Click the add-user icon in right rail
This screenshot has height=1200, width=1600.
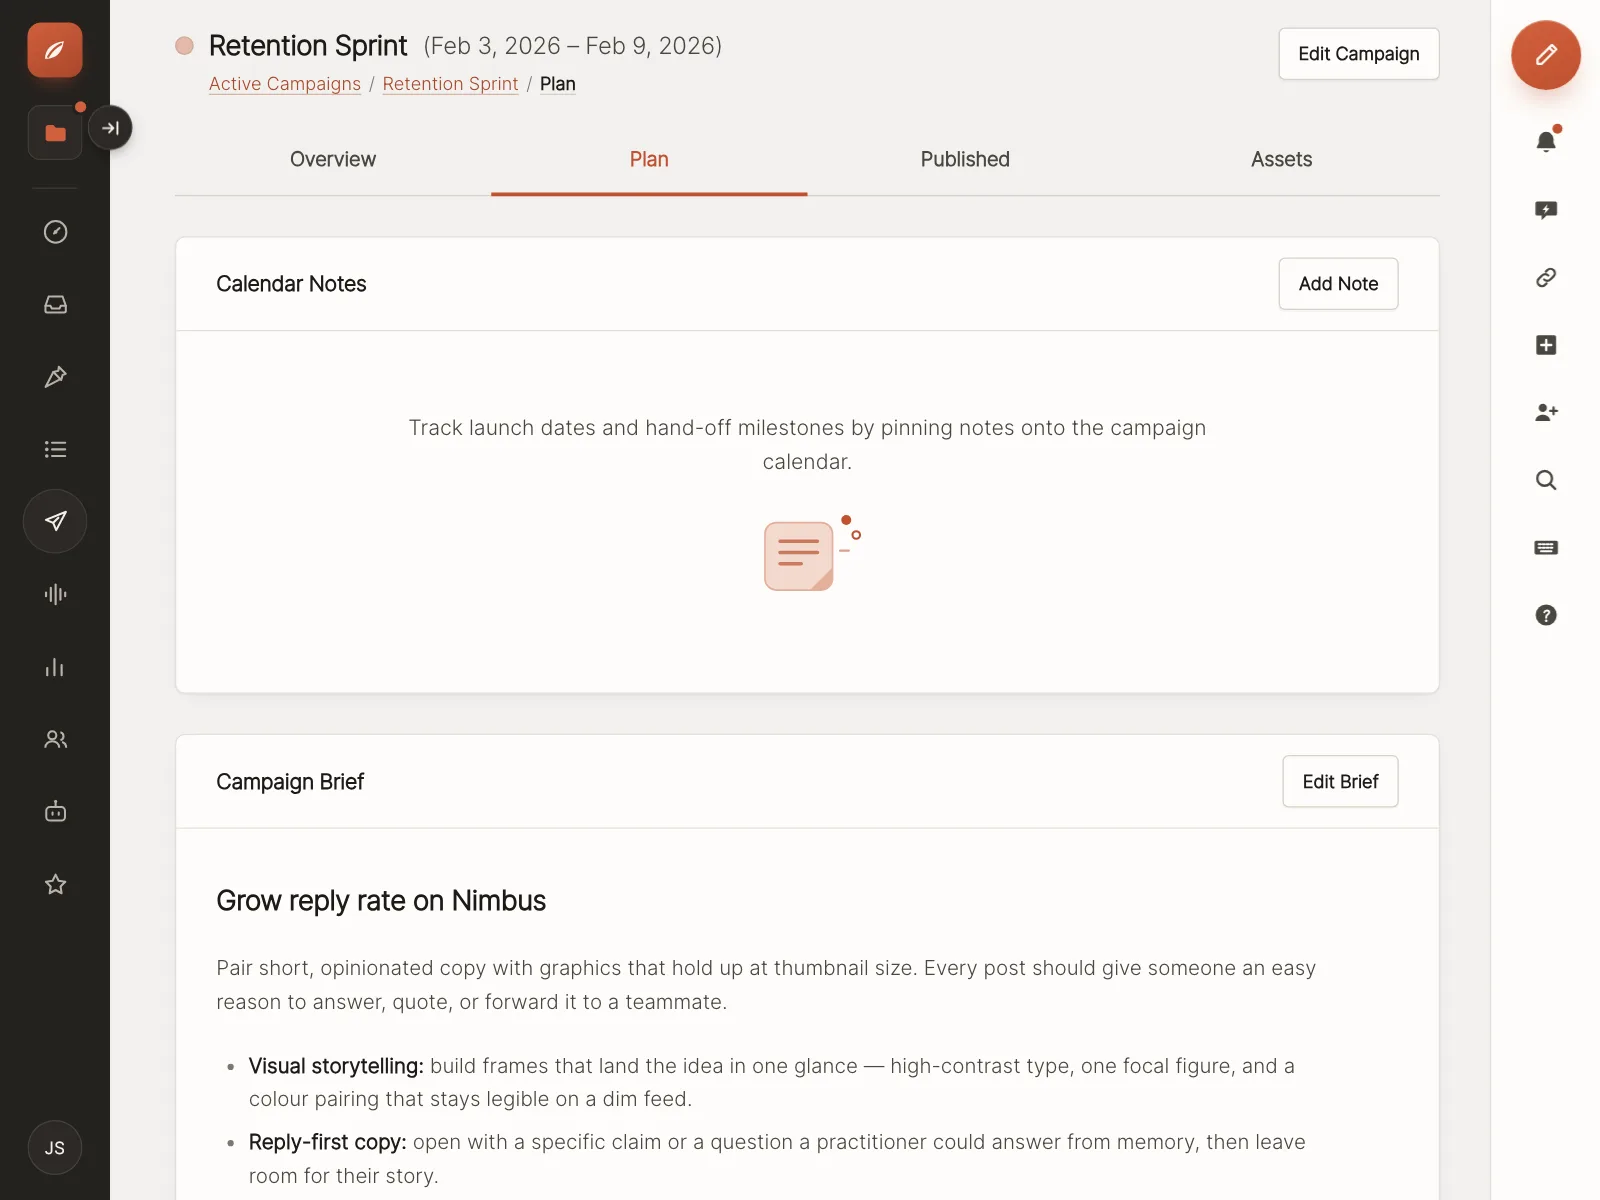[1546, 412]
